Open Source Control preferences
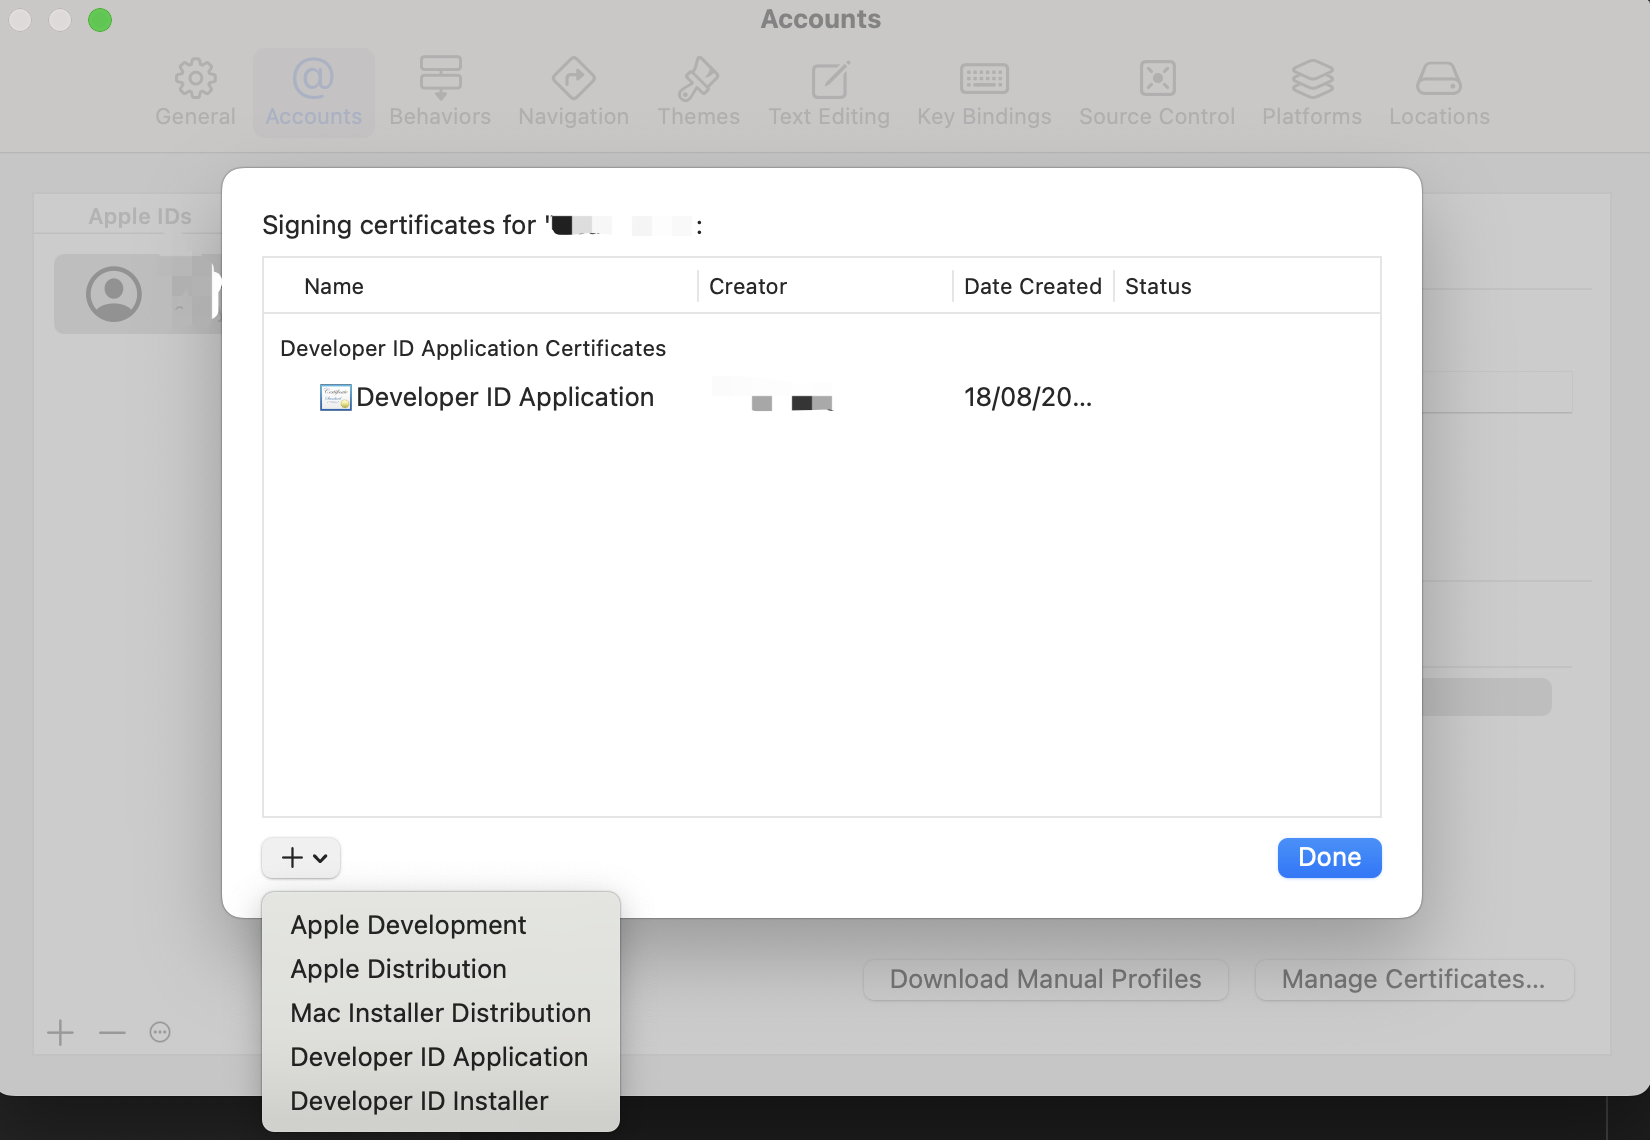 click(1157, 93)
